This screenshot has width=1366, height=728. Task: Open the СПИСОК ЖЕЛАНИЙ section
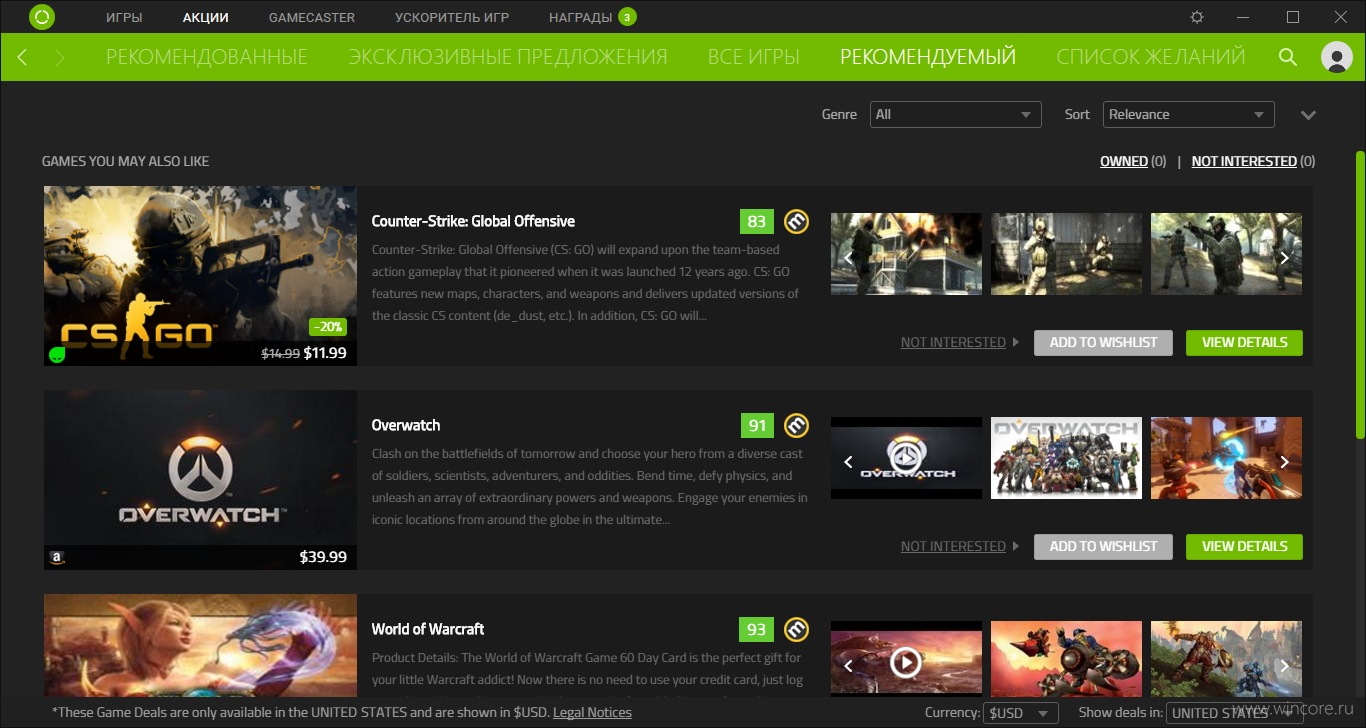pos(1151,57)
